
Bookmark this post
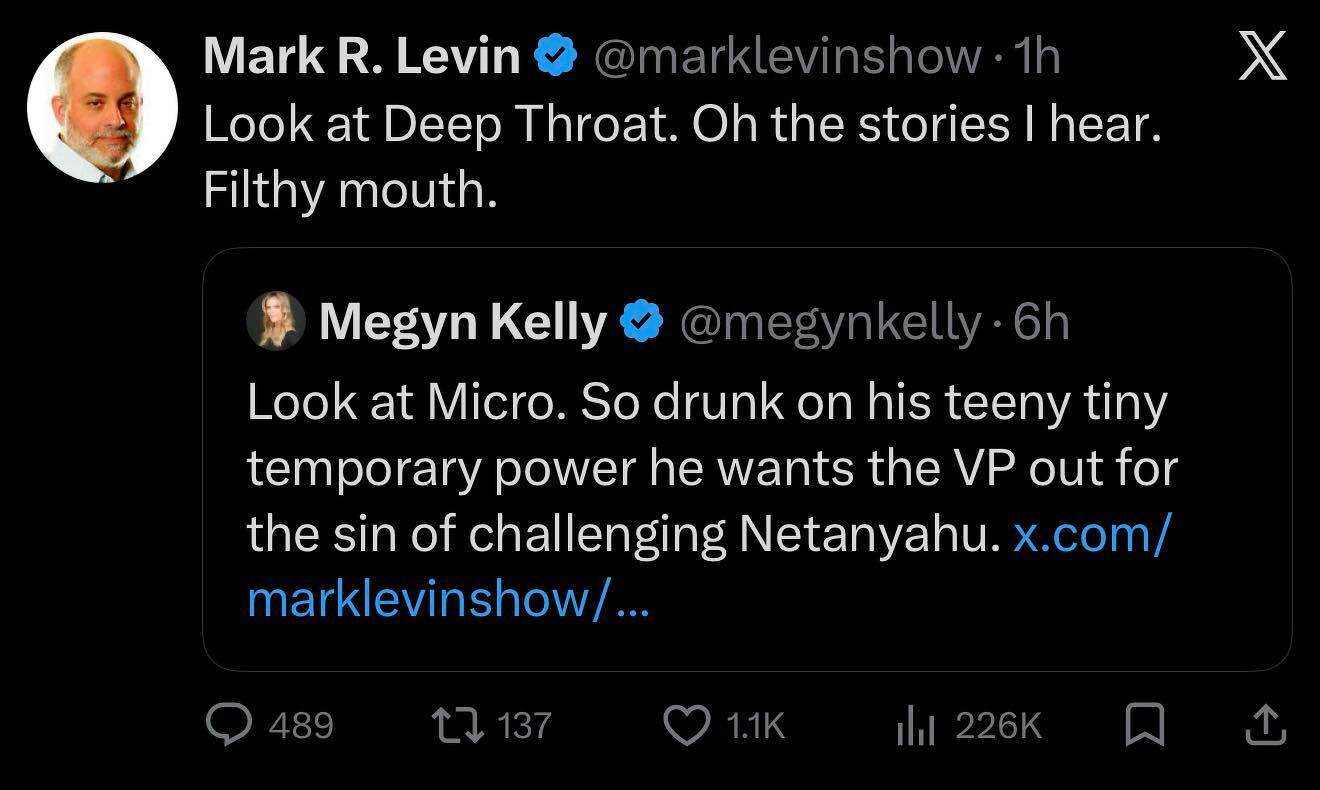click(x=1144, y=725)
